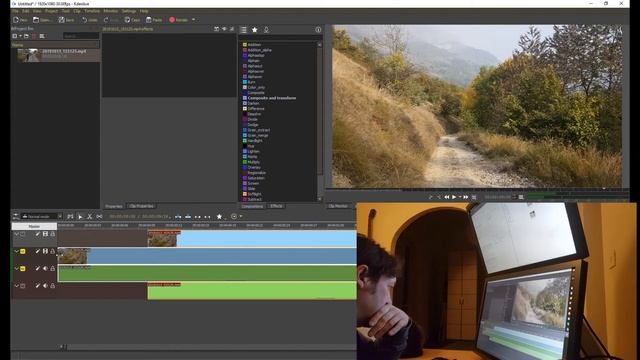The height and width of the screenshot is (360, 640).
Task: Toggle the info icon in compositions panel
Action: (x=318, y=30)
